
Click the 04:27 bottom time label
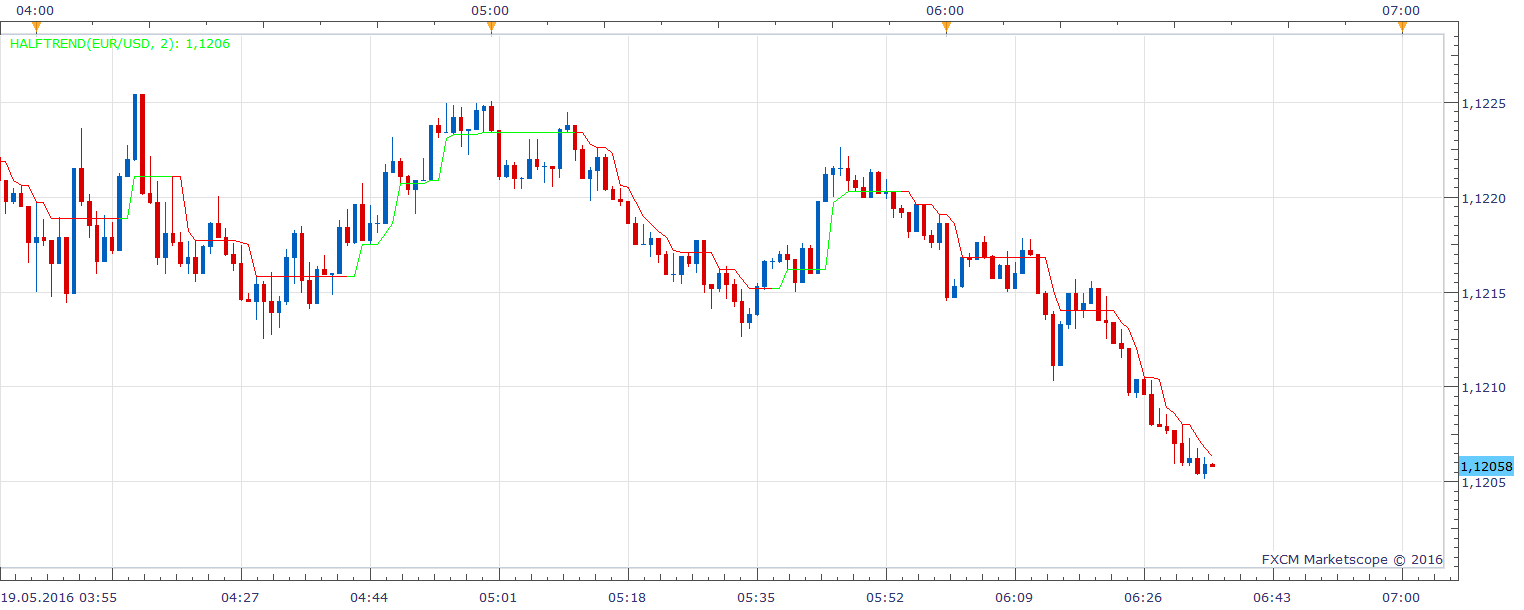[240, 597]
